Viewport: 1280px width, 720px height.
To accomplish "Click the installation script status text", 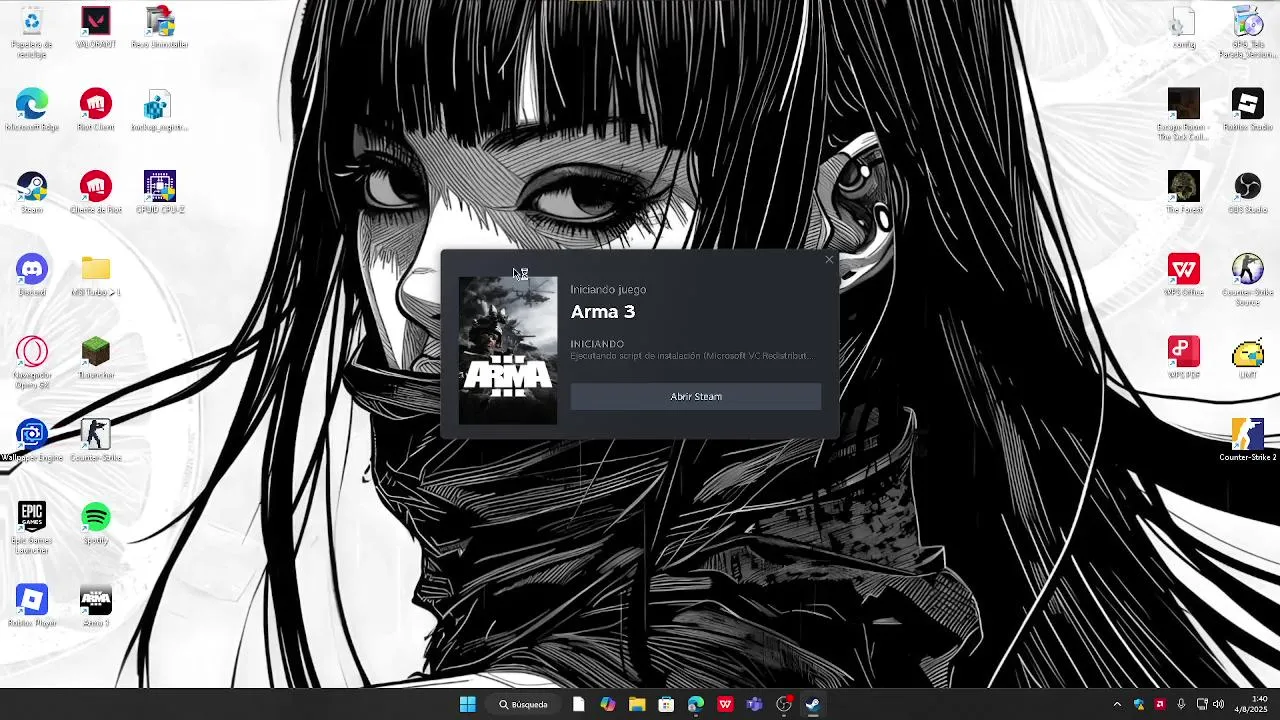I will (x=691, y=356).
